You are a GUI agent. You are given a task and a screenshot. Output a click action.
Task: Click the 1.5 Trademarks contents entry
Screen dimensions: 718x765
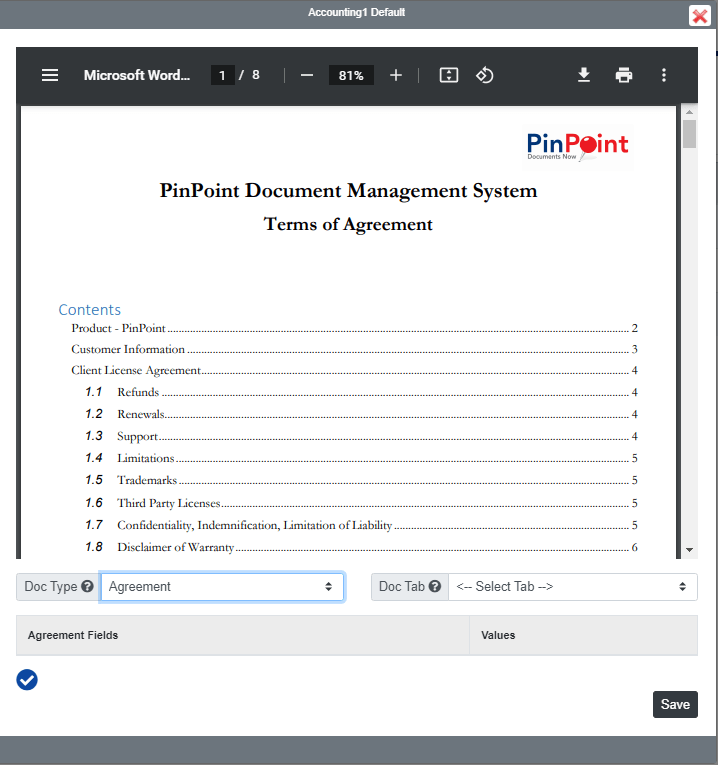point(361,480)
